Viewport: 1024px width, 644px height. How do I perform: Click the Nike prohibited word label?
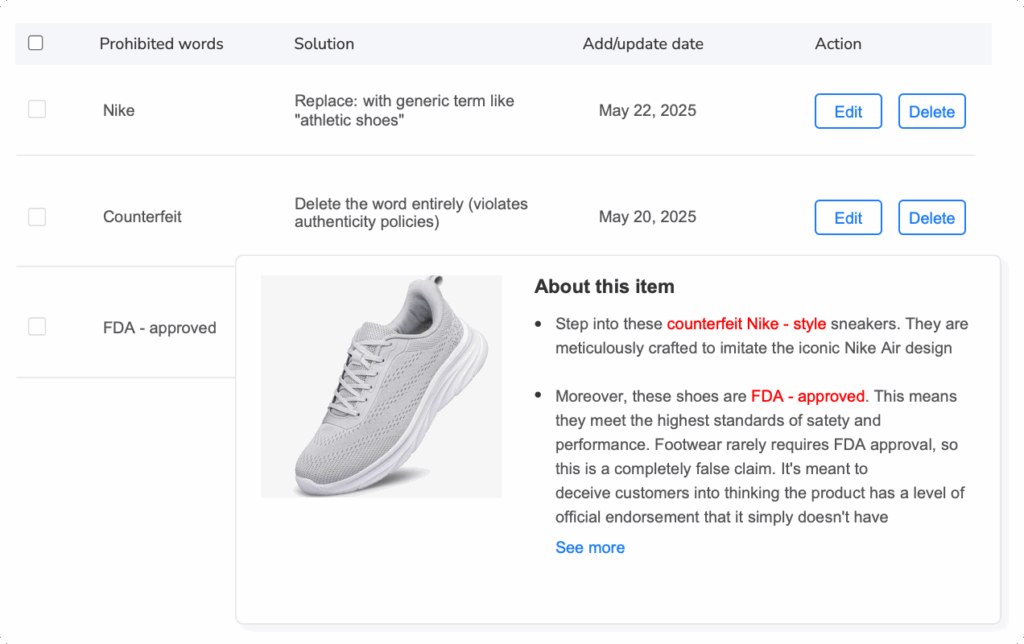tap(118, 110)
